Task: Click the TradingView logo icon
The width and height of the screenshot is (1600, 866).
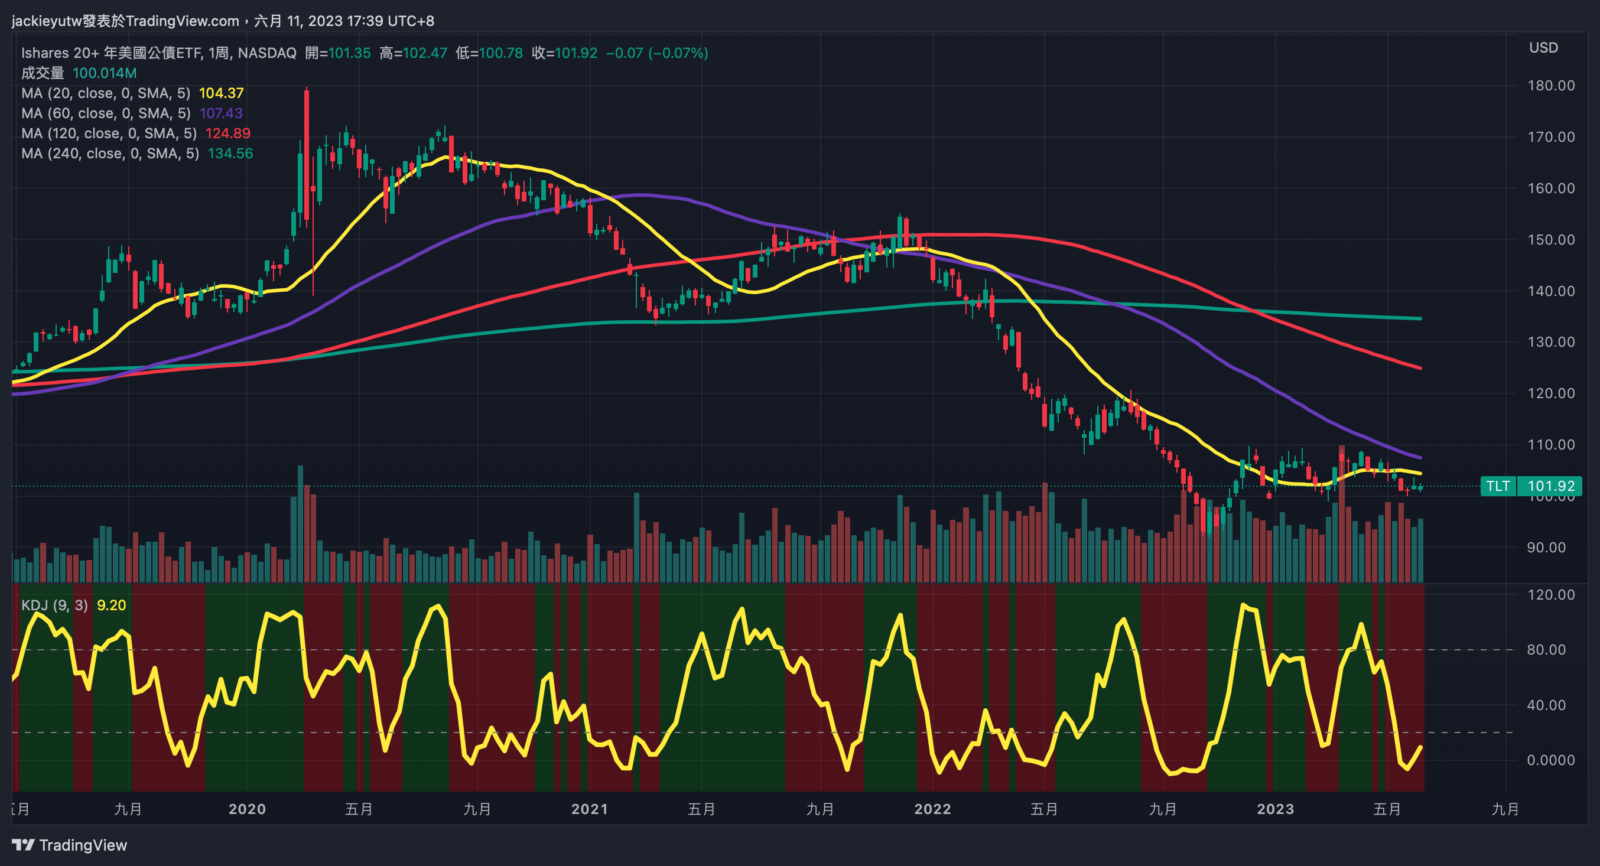Action: pos(23,845)
